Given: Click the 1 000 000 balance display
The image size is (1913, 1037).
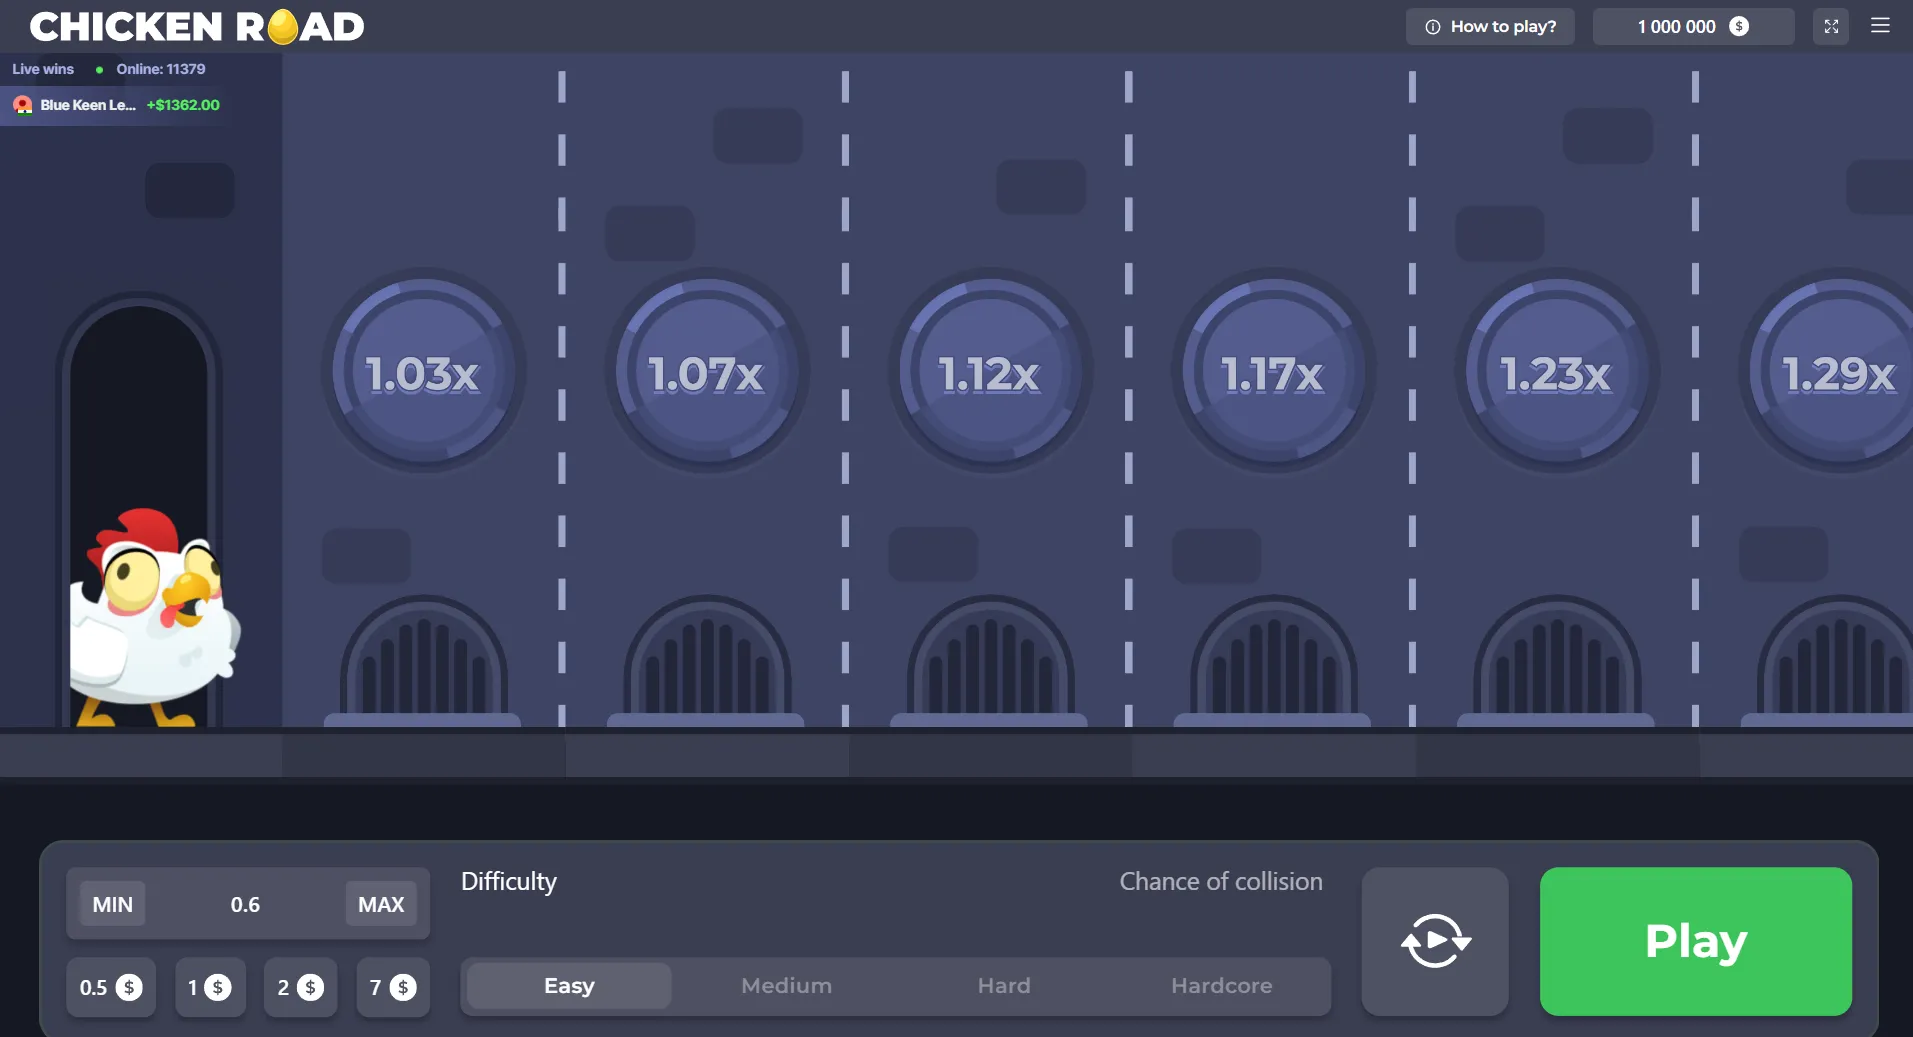Looking at the screenshot, I should 1692,27.
